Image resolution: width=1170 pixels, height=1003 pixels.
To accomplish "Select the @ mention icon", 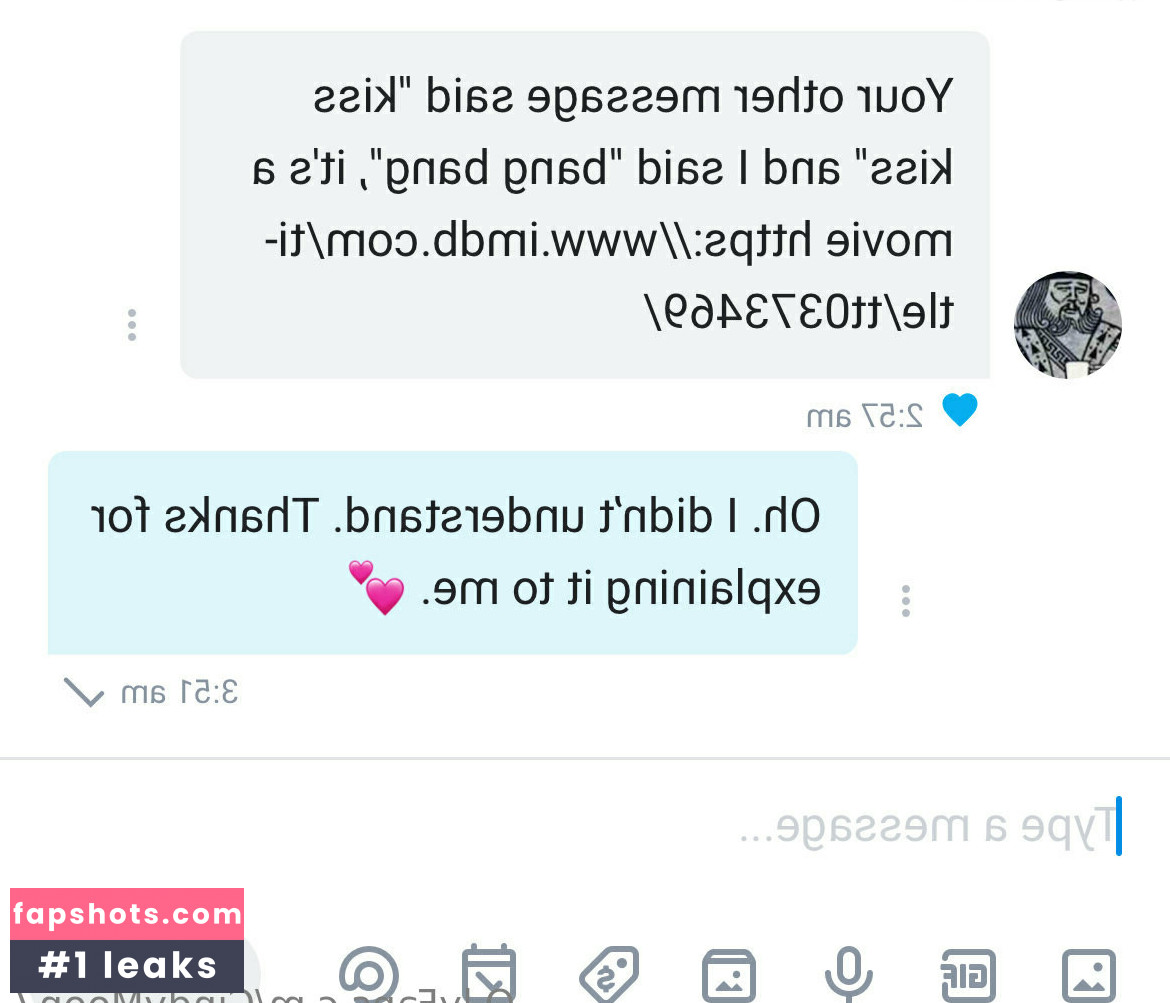I will coord(369,975).
